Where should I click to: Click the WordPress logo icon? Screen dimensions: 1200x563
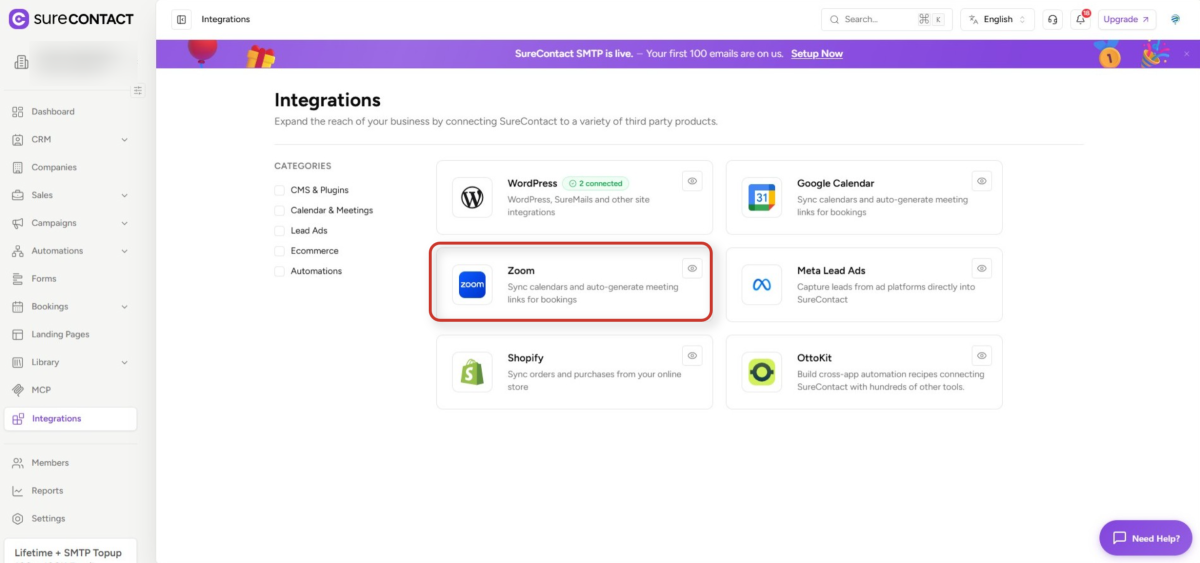click(x=472, y=198)
